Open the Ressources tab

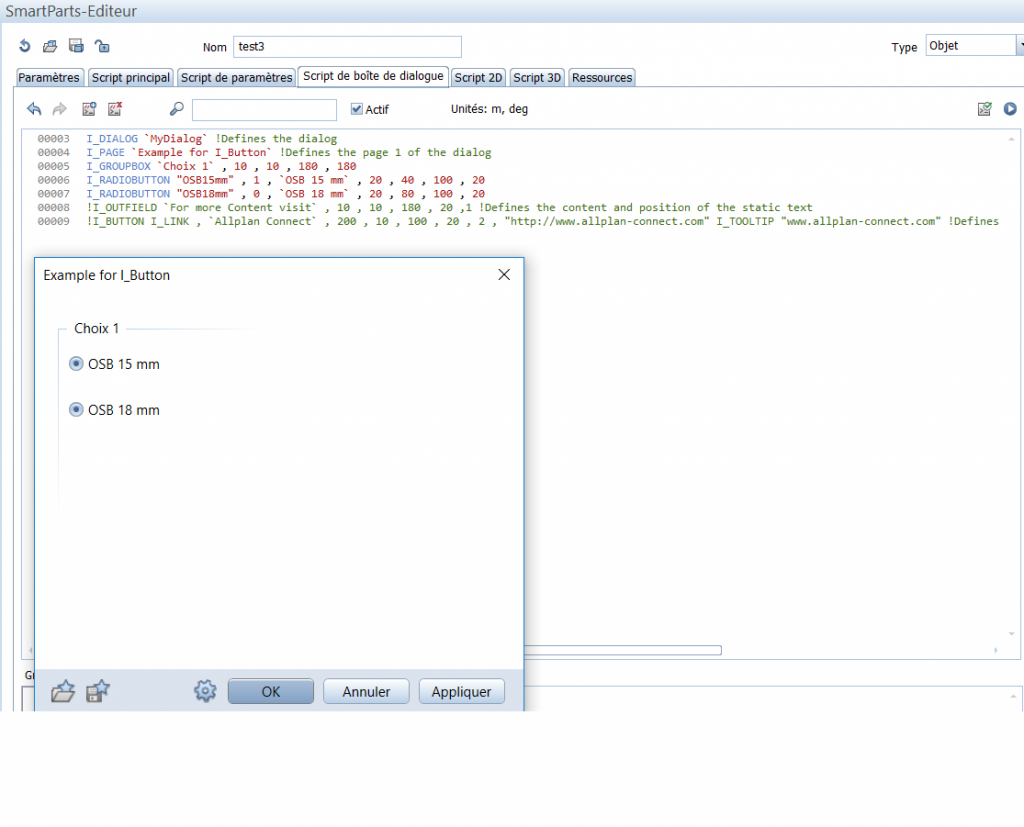coord(601,77)
